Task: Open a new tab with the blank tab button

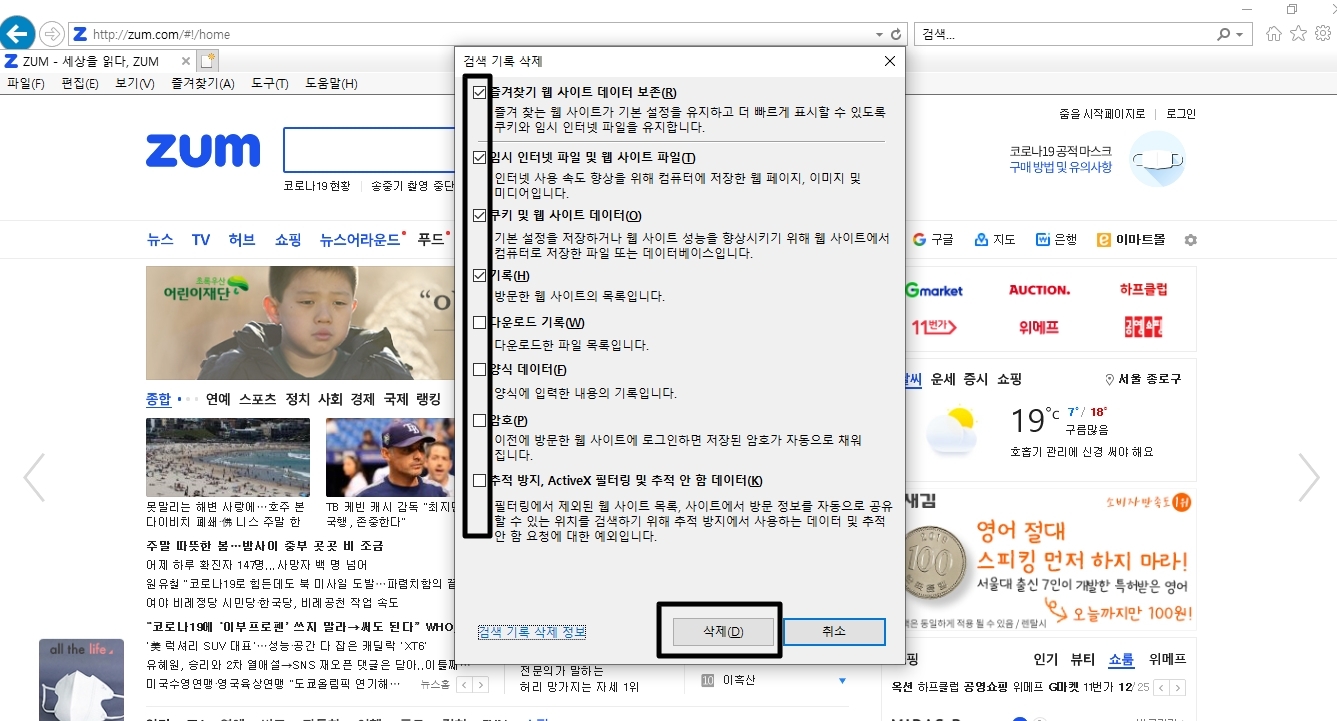Action: click(208, 60)
